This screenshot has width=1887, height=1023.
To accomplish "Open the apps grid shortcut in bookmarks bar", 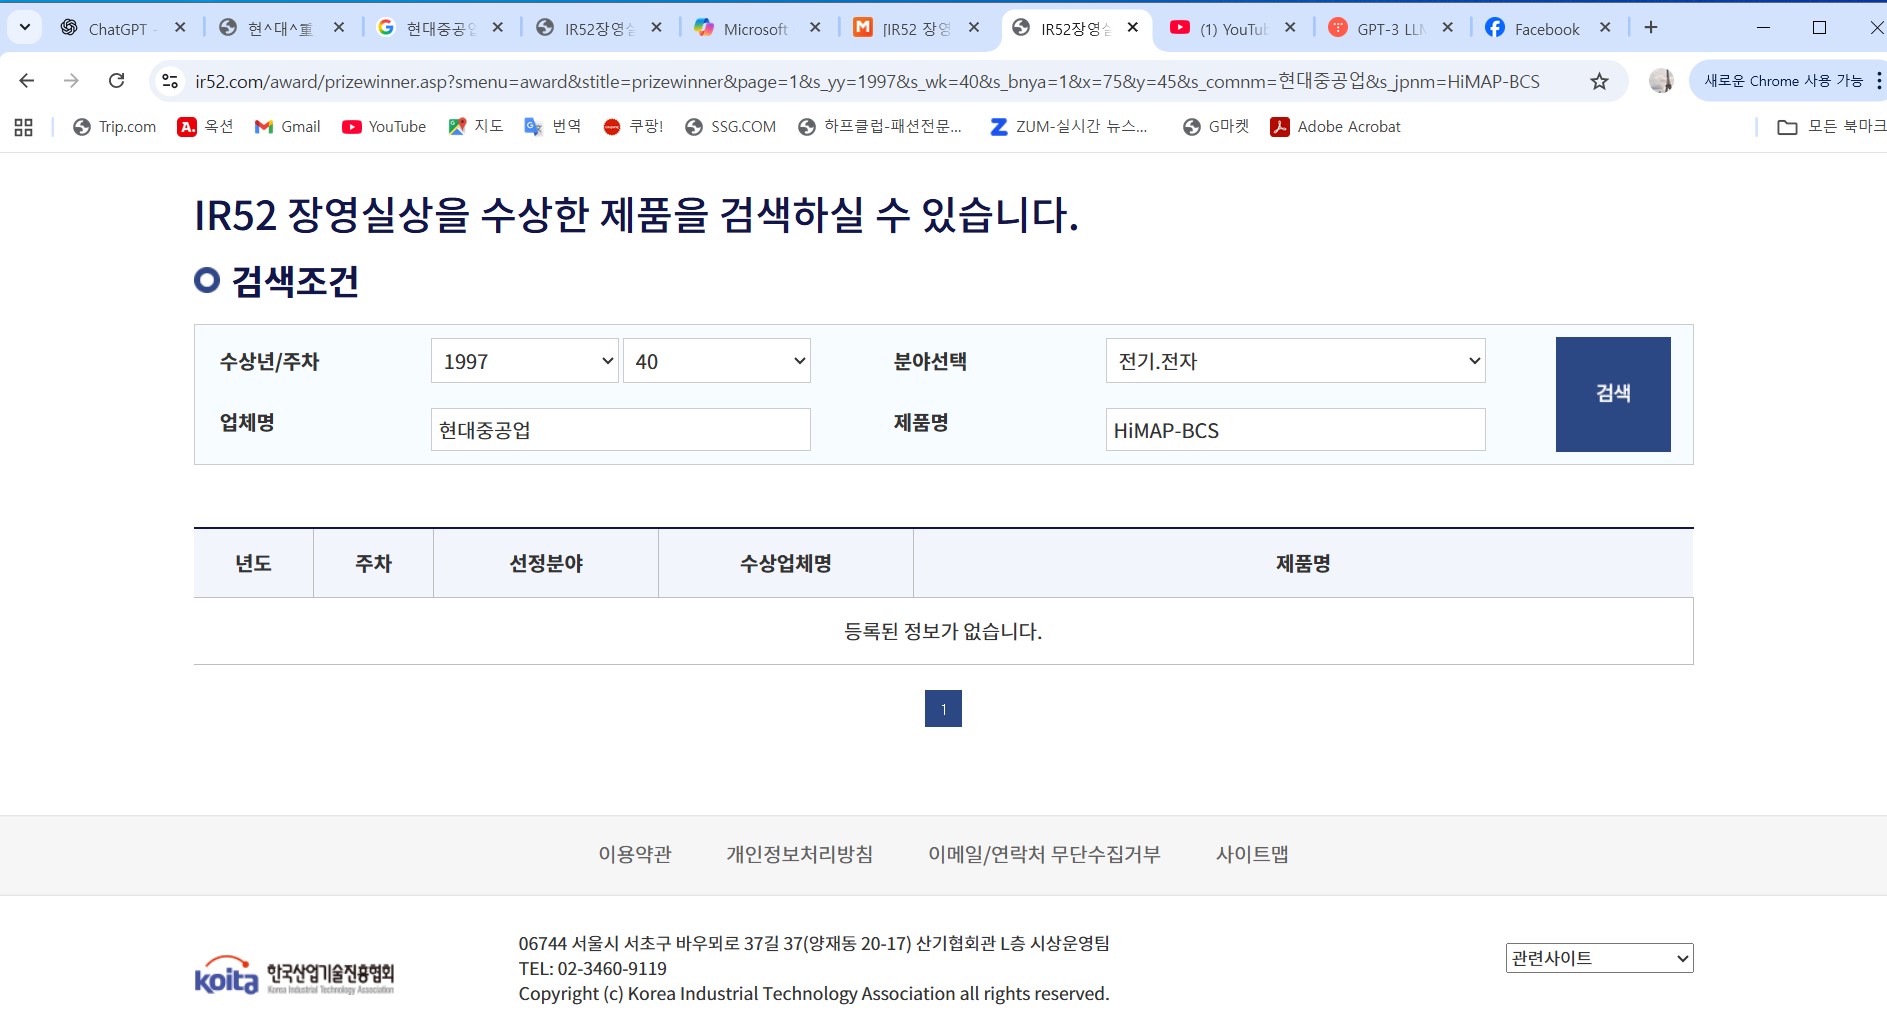I will [x=24, y=127].
